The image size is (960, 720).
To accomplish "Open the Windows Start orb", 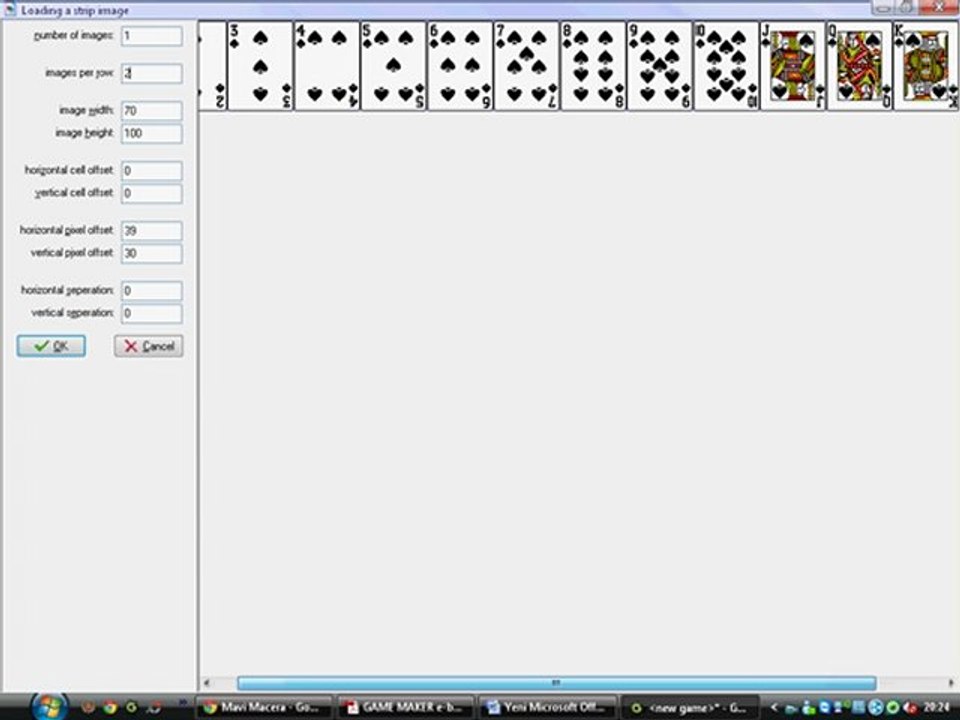I will pos(49,707).
